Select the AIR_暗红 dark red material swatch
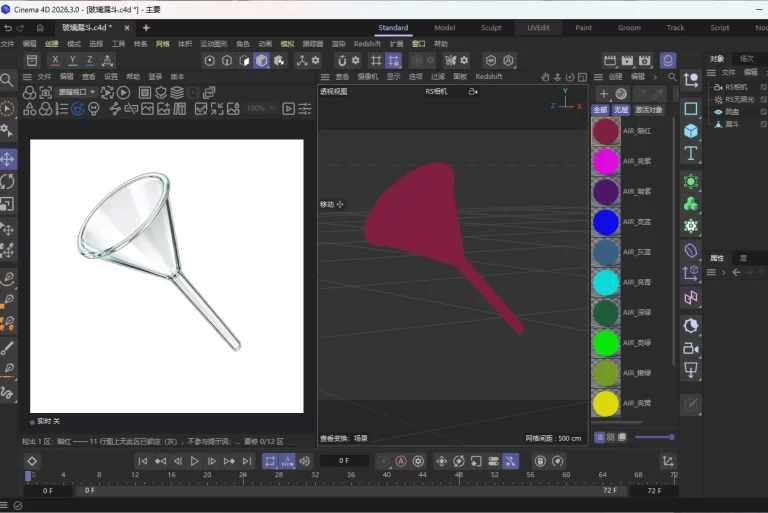Viewport: 768px width, 513px height. tap(606, 131)
